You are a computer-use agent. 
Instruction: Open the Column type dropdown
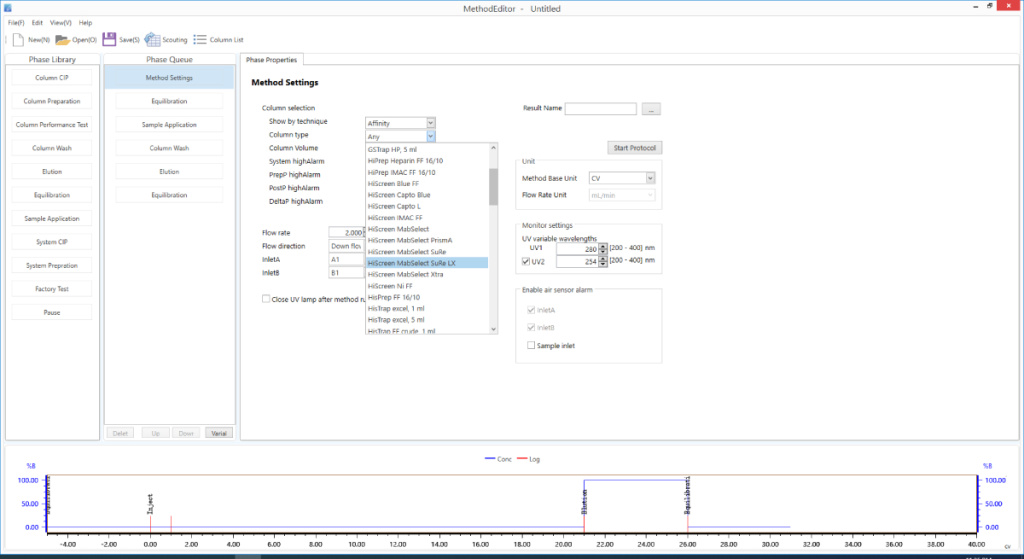click(x=430, y=136)
